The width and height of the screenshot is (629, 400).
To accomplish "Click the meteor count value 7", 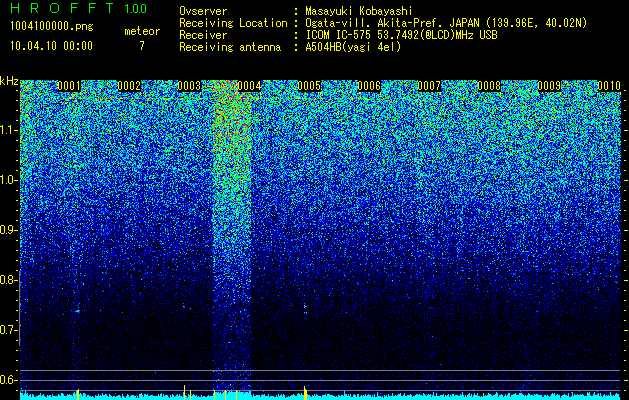I will (142, 46).
